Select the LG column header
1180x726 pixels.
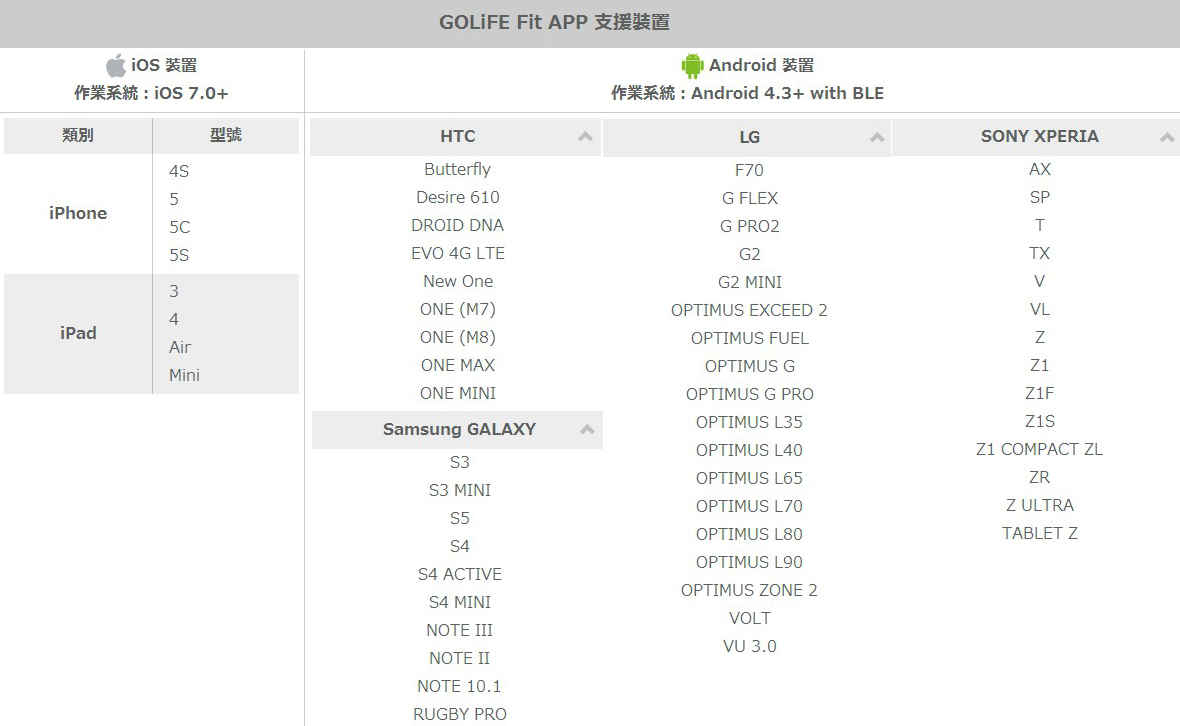coord(747,137)
